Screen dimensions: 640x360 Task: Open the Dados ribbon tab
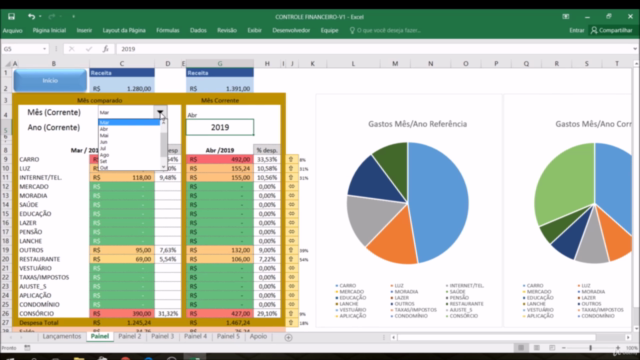click(198, 30)
